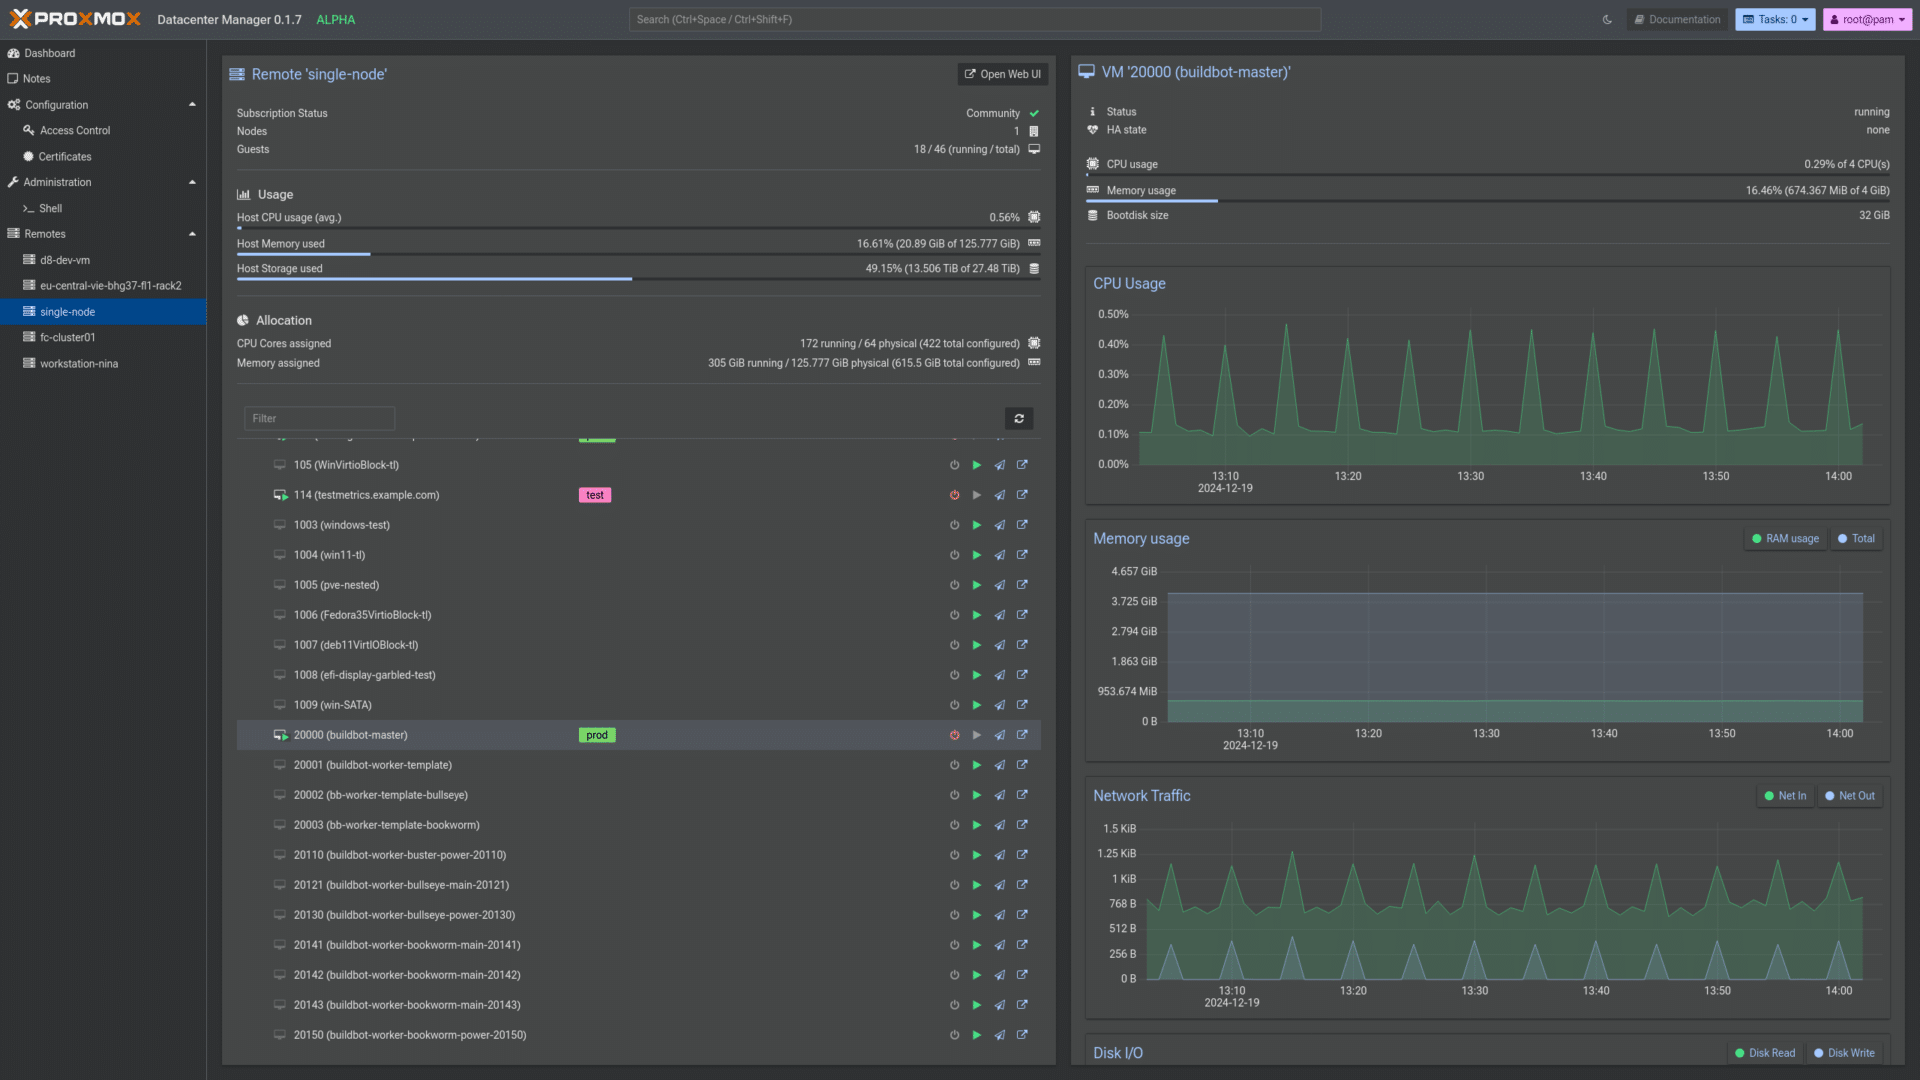
Task: Collapse the Configuration section in sidebar
Action: (x=192, y=105)
